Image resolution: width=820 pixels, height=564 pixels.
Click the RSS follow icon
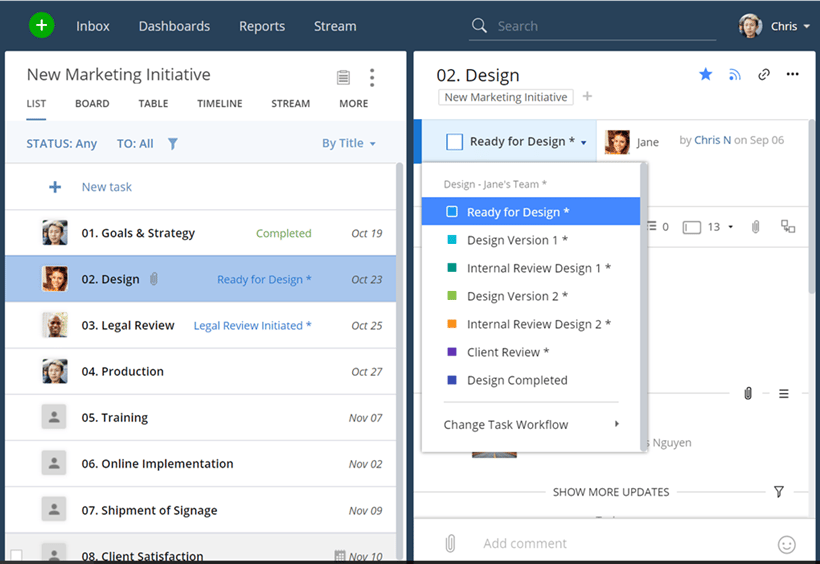tap(735, 74)
